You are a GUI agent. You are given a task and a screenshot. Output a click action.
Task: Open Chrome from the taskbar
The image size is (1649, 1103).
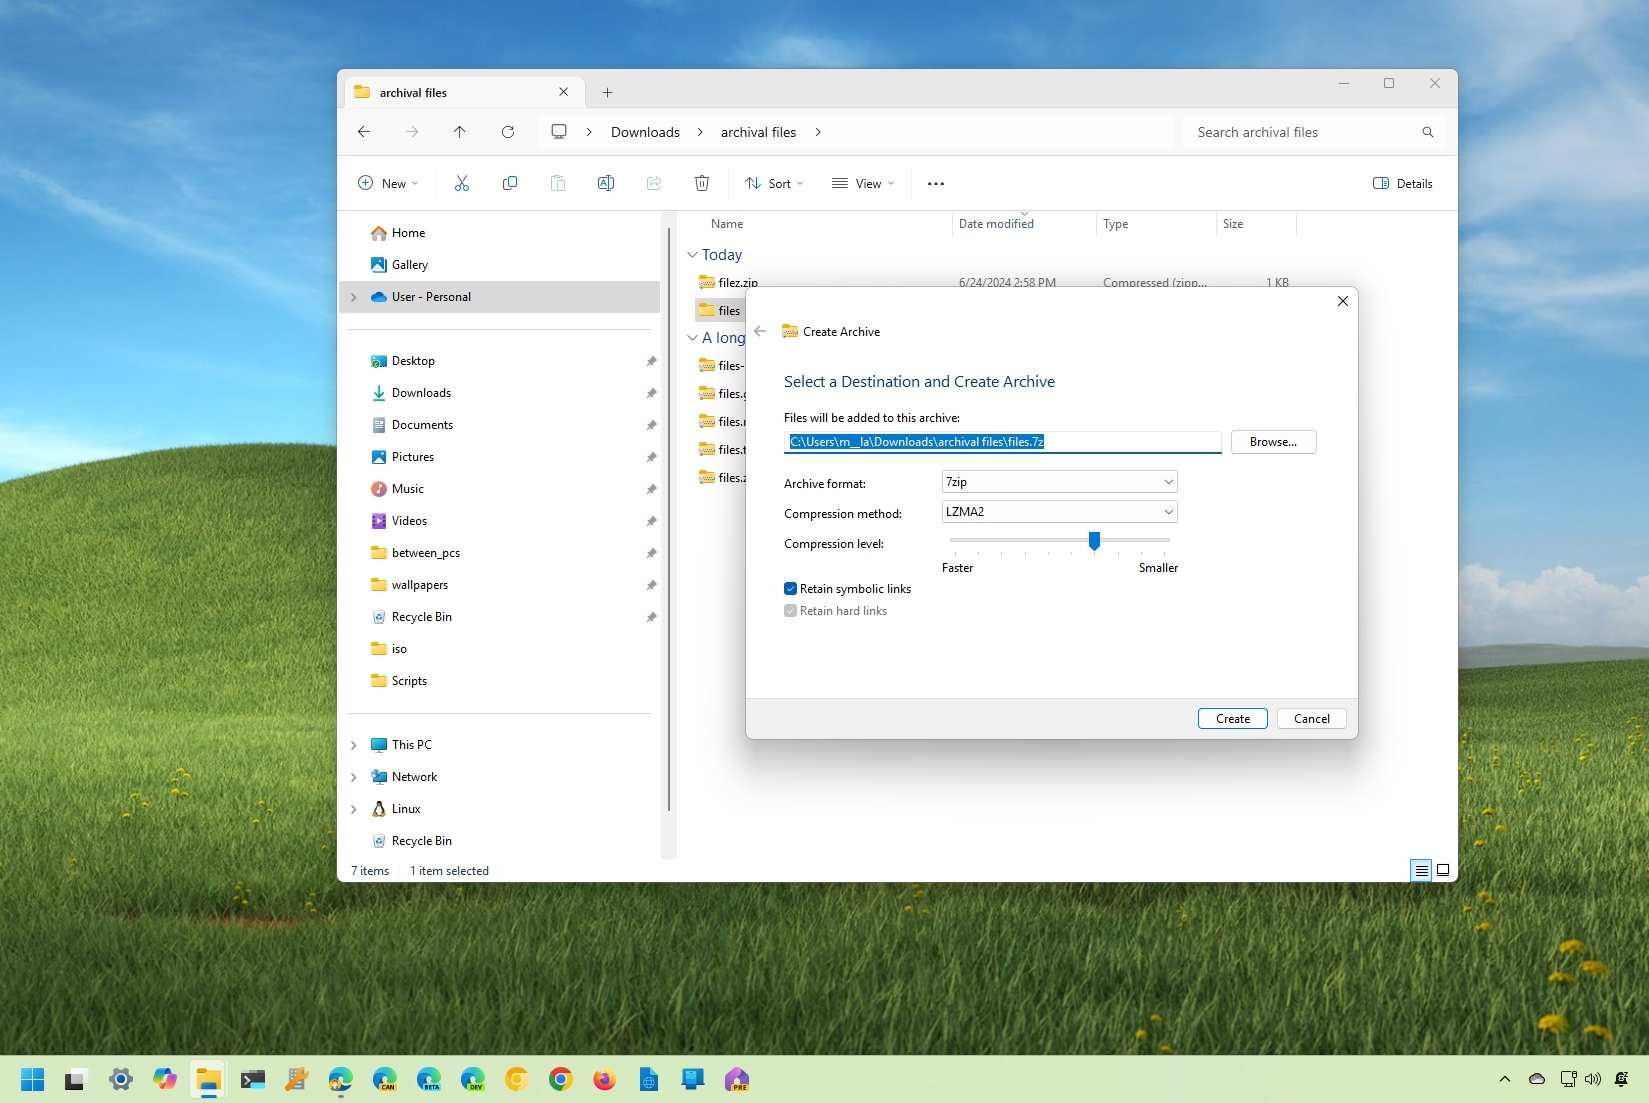pos(560,1079)
